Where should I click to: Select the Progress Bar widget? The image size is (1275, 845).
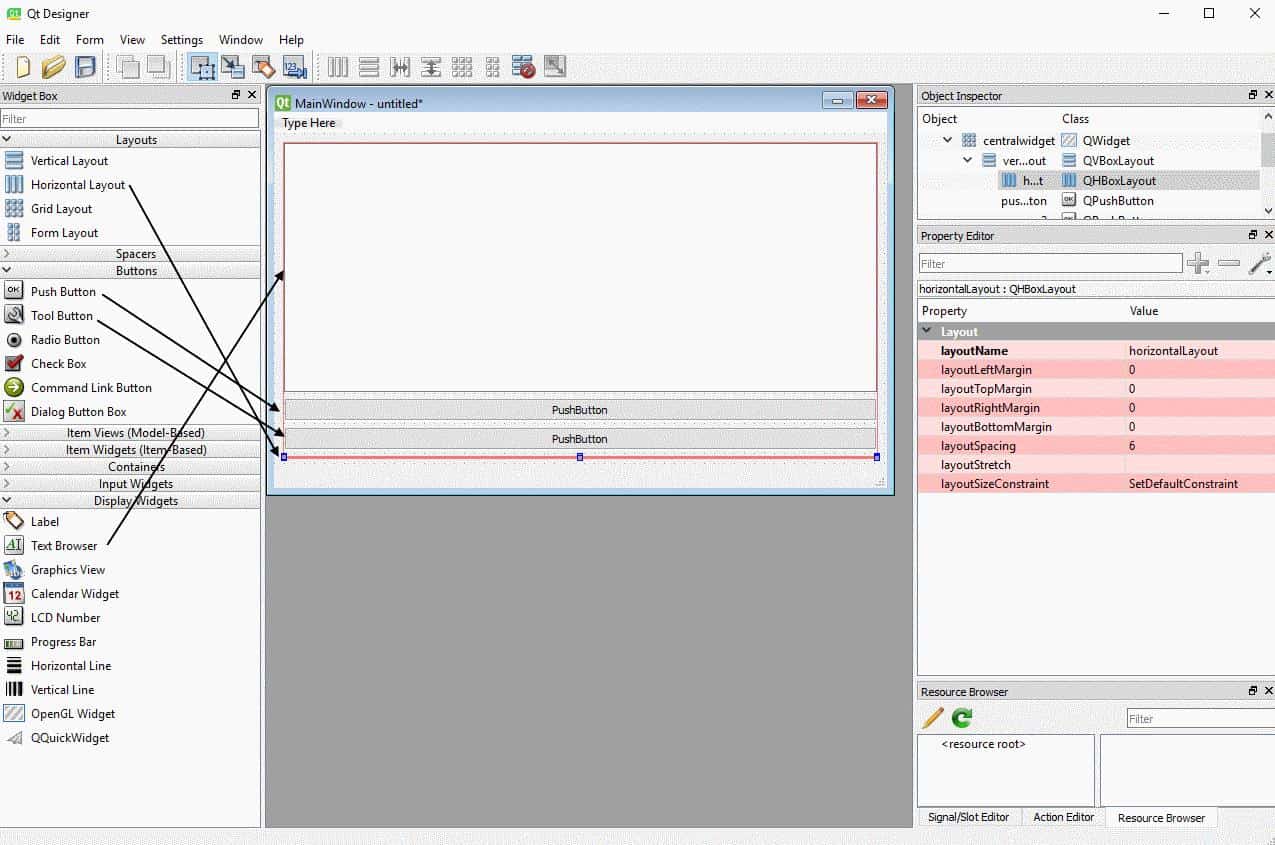point(63,642)
